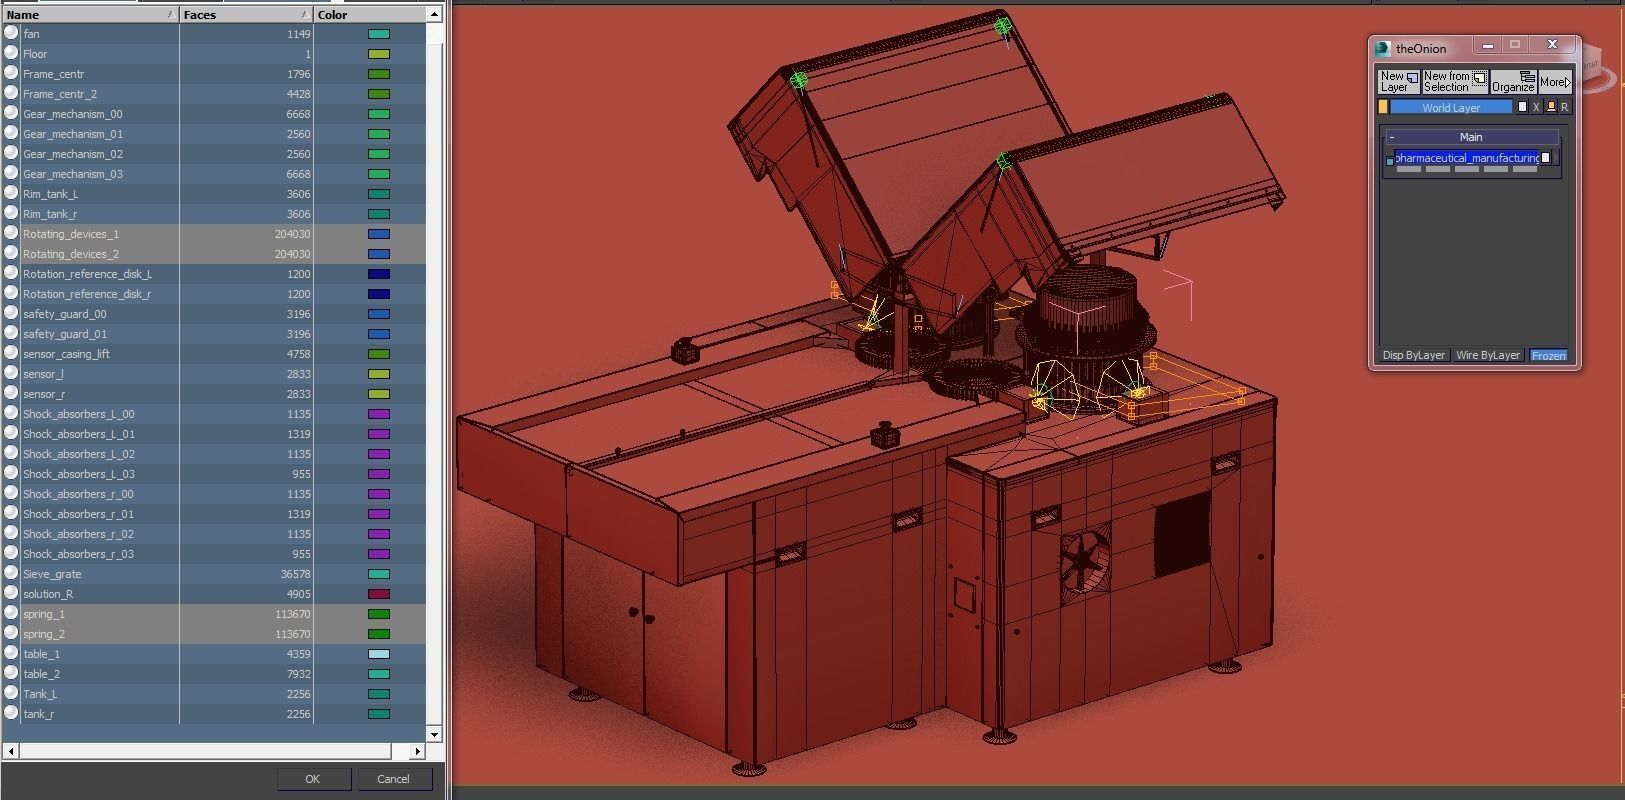Click Rotating_devices_1 sphere icon
1625x800 pixels.
point(11,233)
